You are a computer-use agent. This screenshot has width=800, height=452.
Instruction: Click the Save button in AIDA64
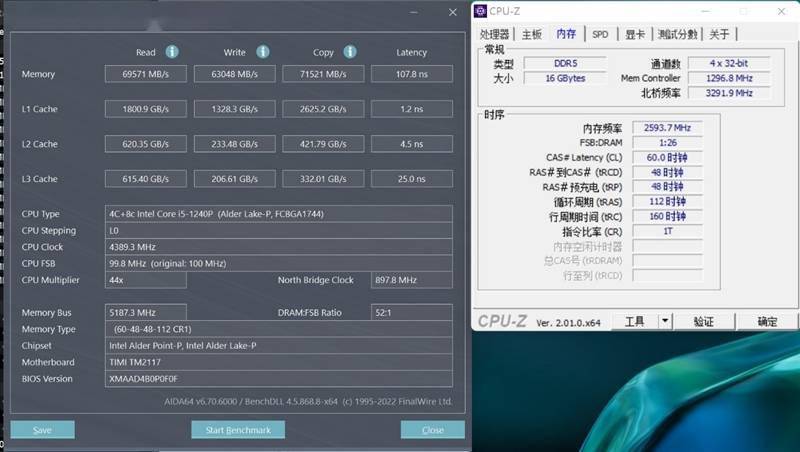click(42, 430)
